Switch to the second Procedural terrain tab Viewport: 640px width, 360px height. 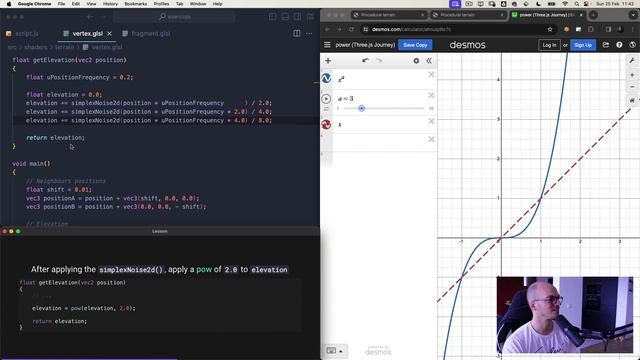pyautogui.click(x=468, y=15)
